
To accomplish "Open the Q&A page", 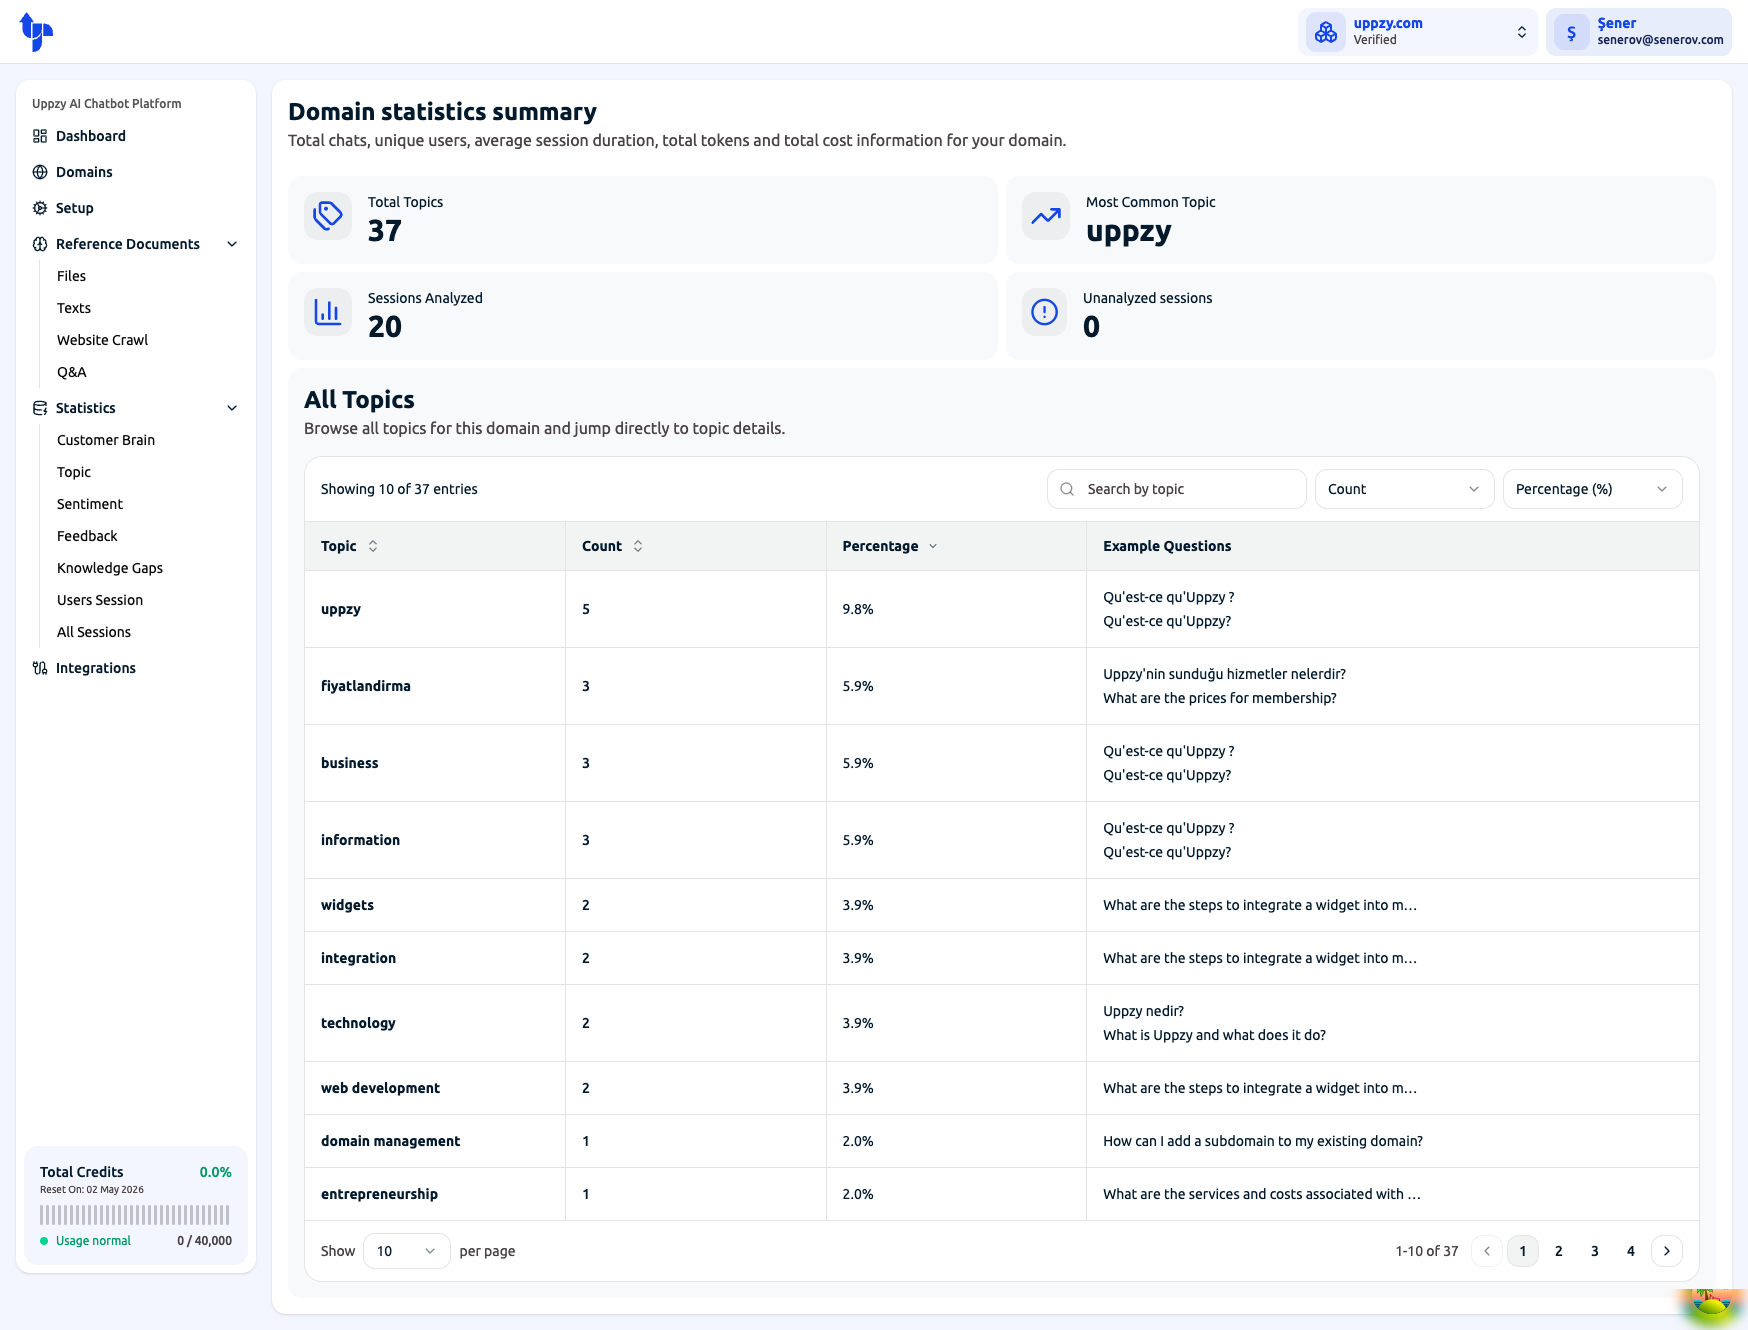I will coord(72,372).
